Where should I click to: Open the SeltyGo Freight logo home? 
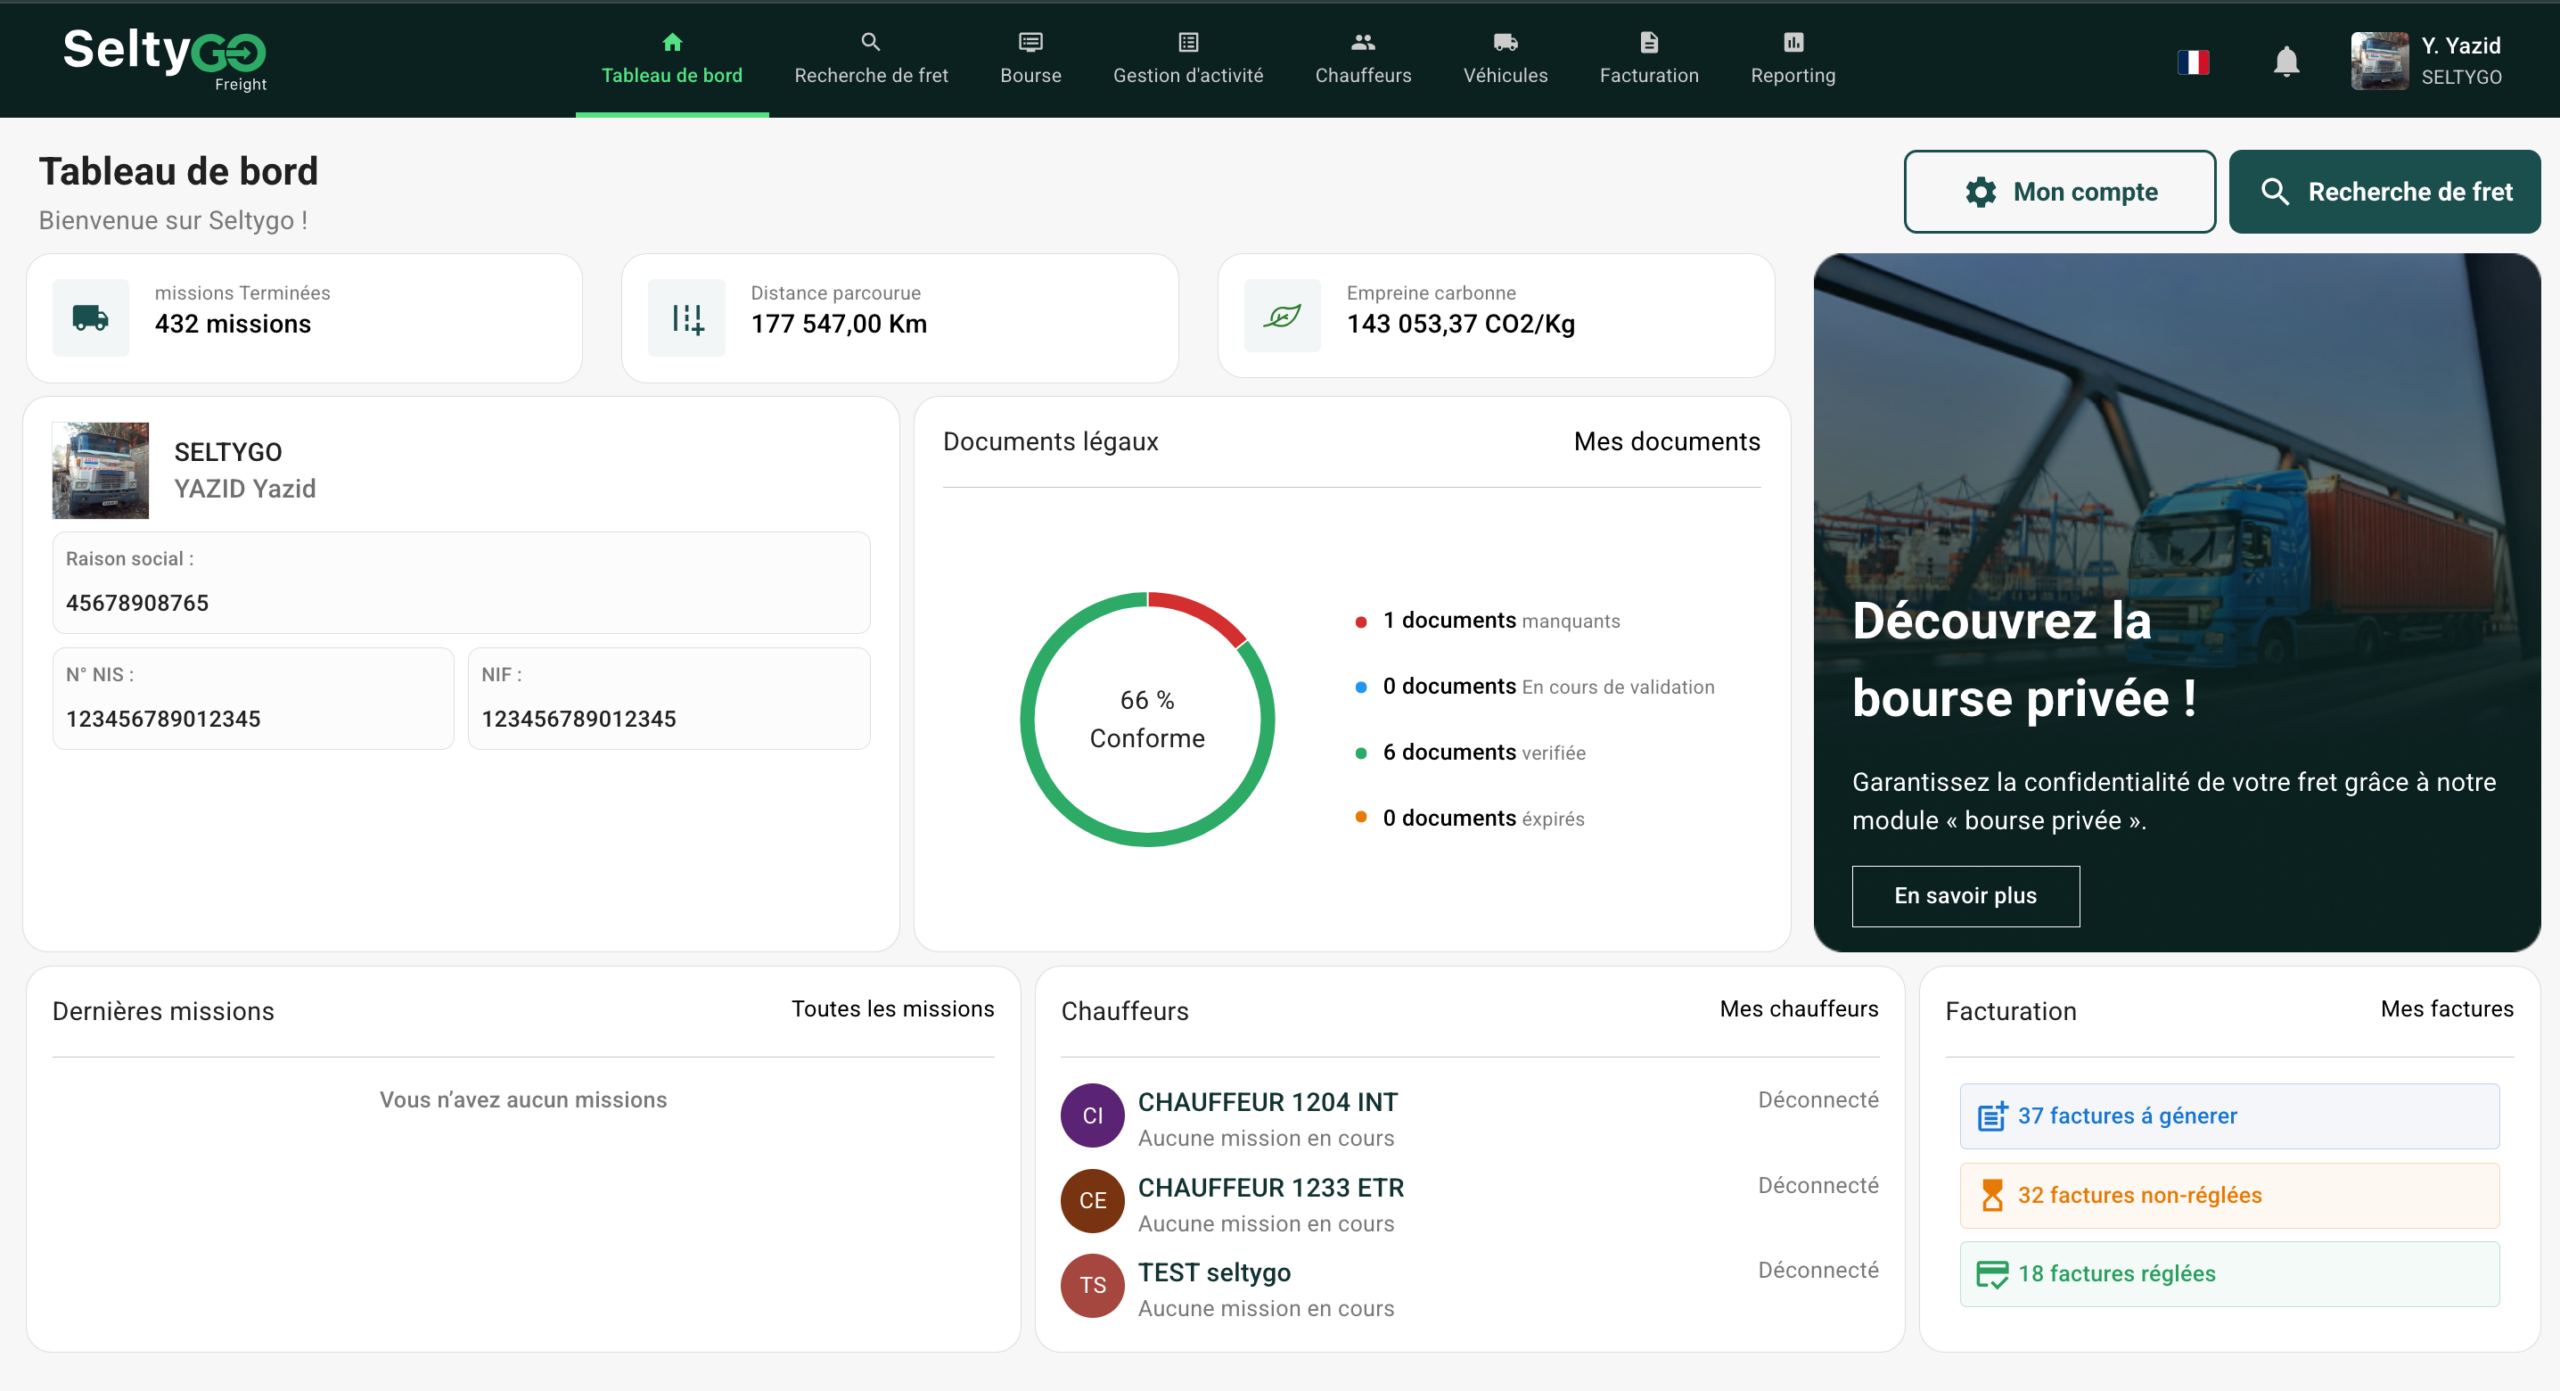pos(165,58)
